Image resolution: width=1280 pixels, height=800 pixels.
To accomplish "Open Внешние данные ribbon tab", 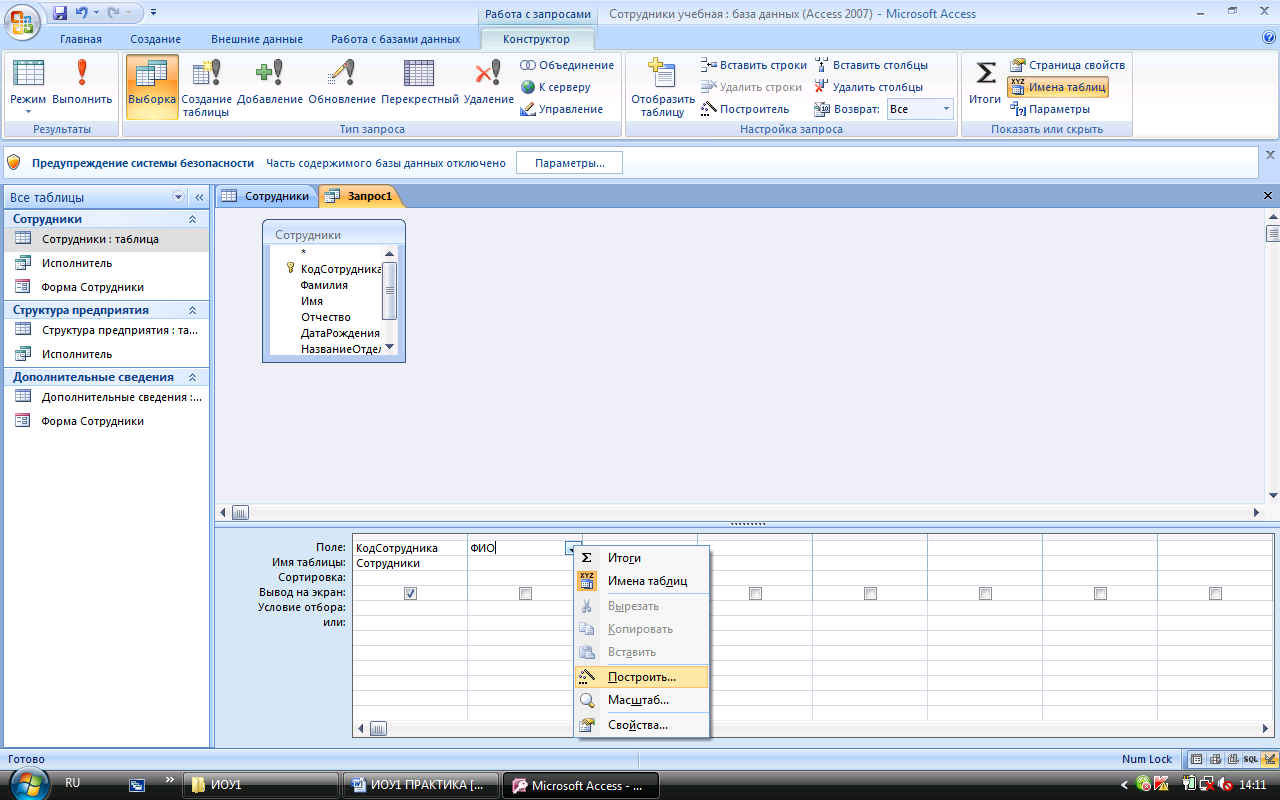I will tap(256, 39).
